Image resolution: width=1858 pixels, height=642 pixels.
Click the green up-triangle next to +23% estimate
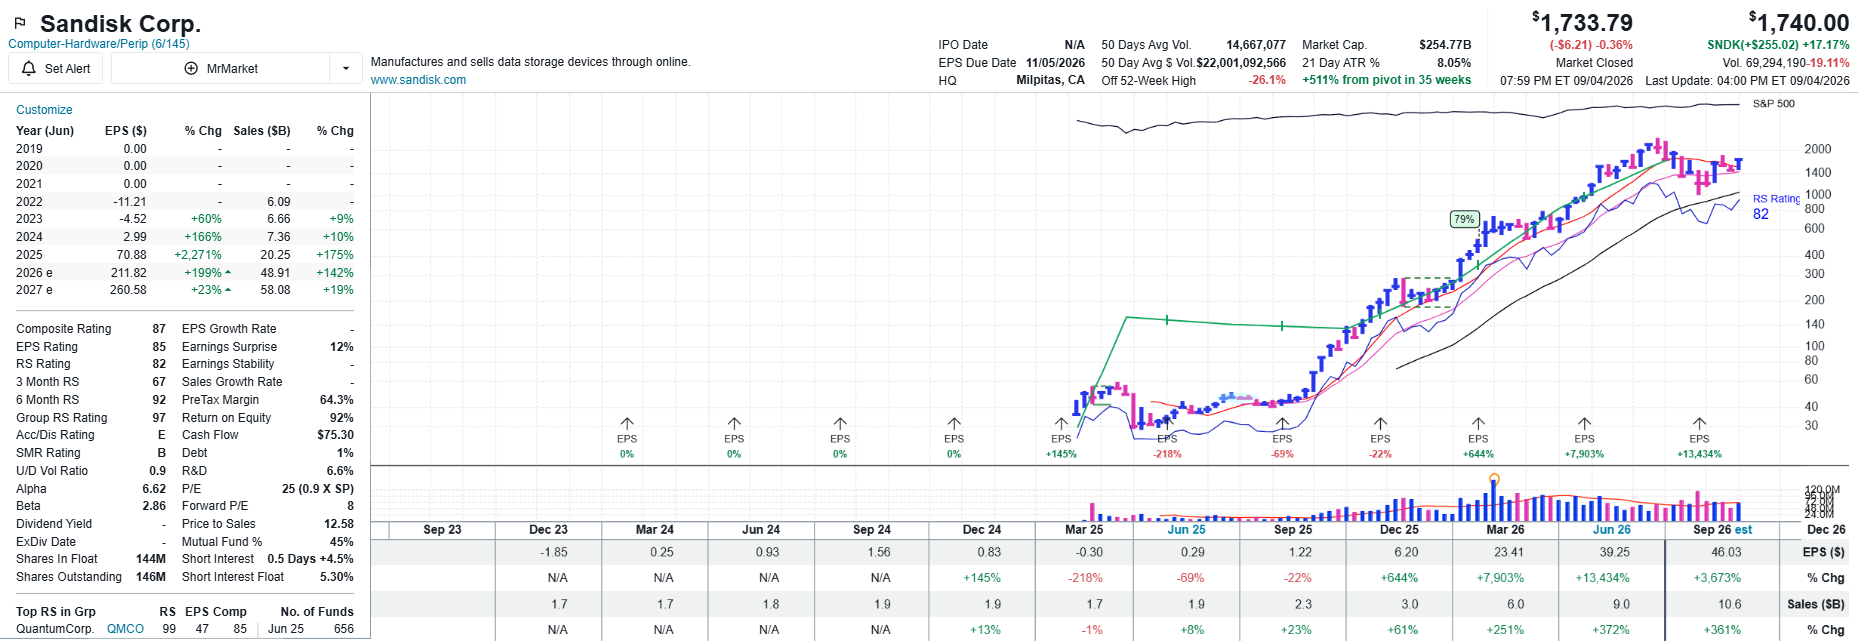[228, 290]
